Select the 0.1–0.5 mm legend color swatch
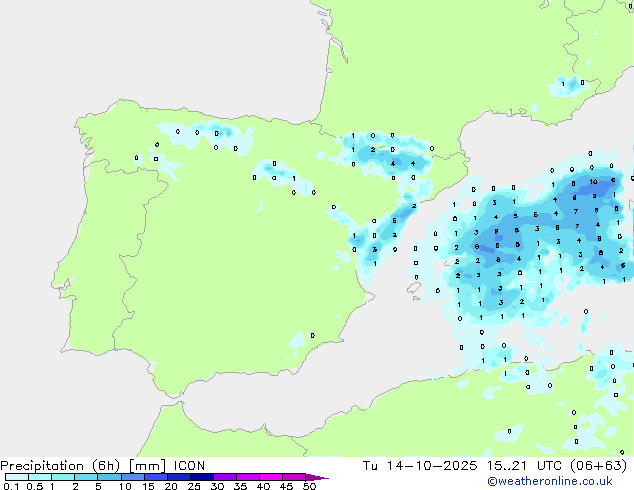 pos(17,477)
